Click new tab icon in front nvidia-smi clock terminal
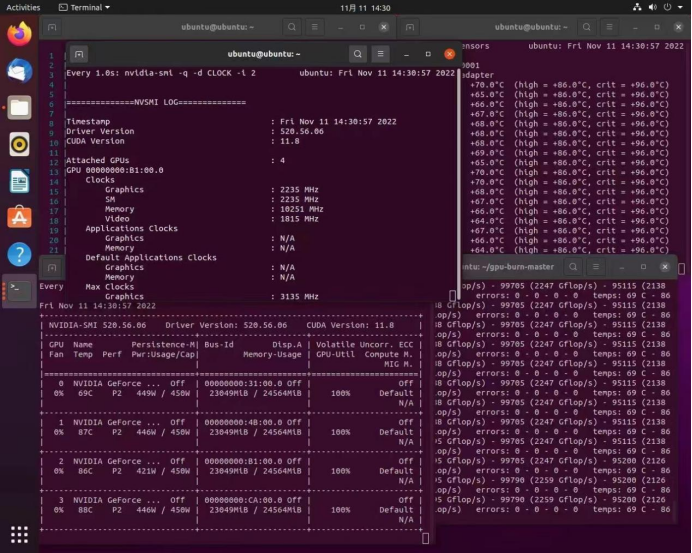Image resolution: width=692 pixels, height=553 pixels. coord(79,54)
